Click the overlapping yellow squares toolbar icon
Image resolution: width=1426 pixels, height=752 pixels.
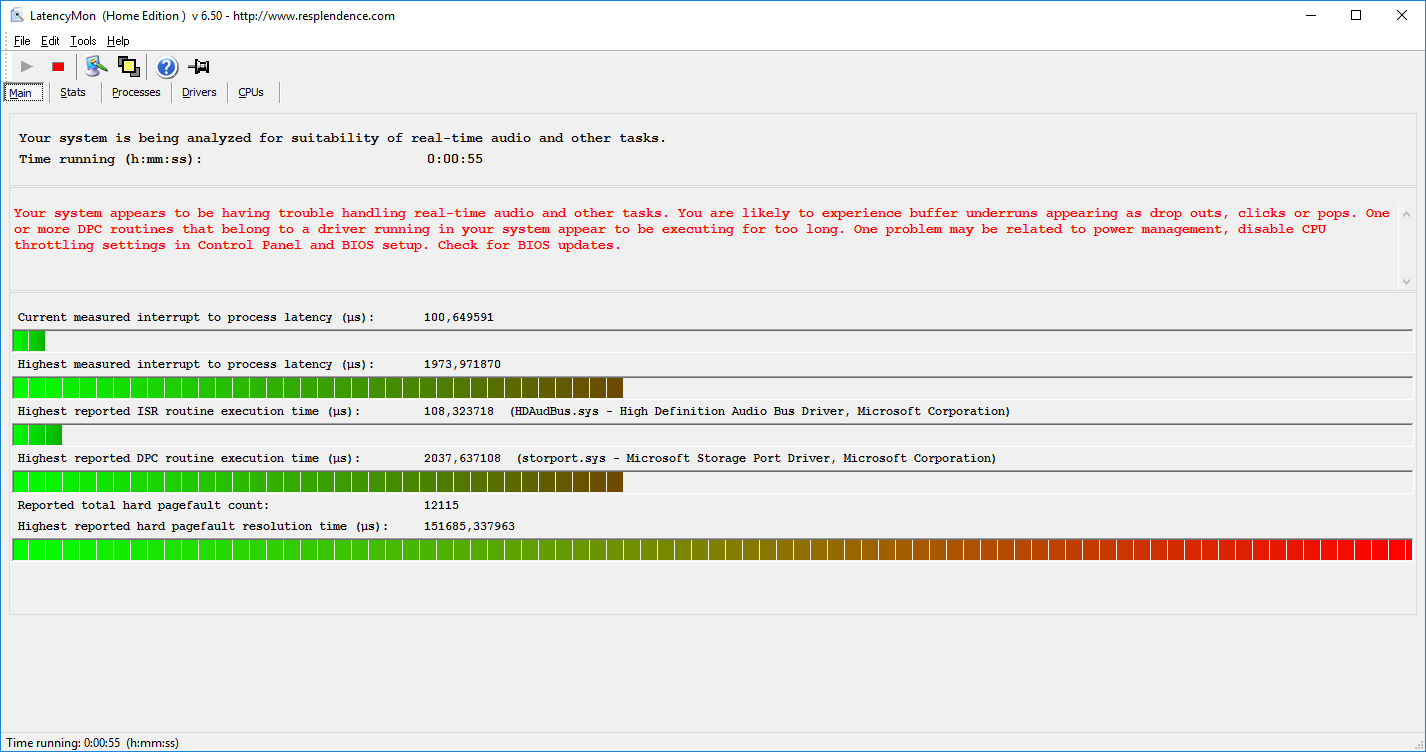128,67
